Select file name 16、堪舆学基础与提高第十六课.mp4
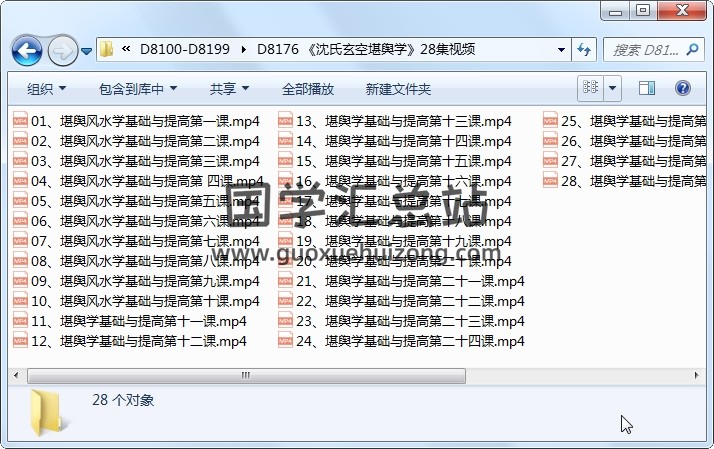This screenshot has height=449, width=714. click(404, 181)
